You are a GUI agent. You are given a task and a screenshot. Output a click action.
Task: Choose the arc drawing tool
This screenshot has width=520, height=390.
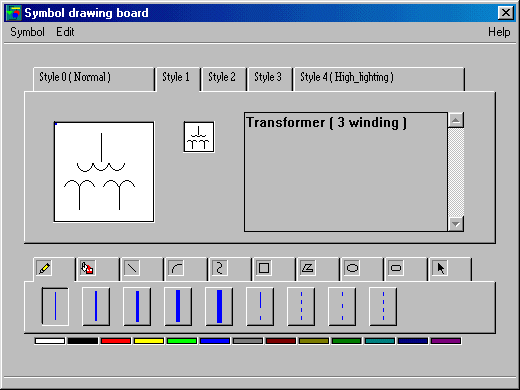pyautogui.click(x=176, y=268)
